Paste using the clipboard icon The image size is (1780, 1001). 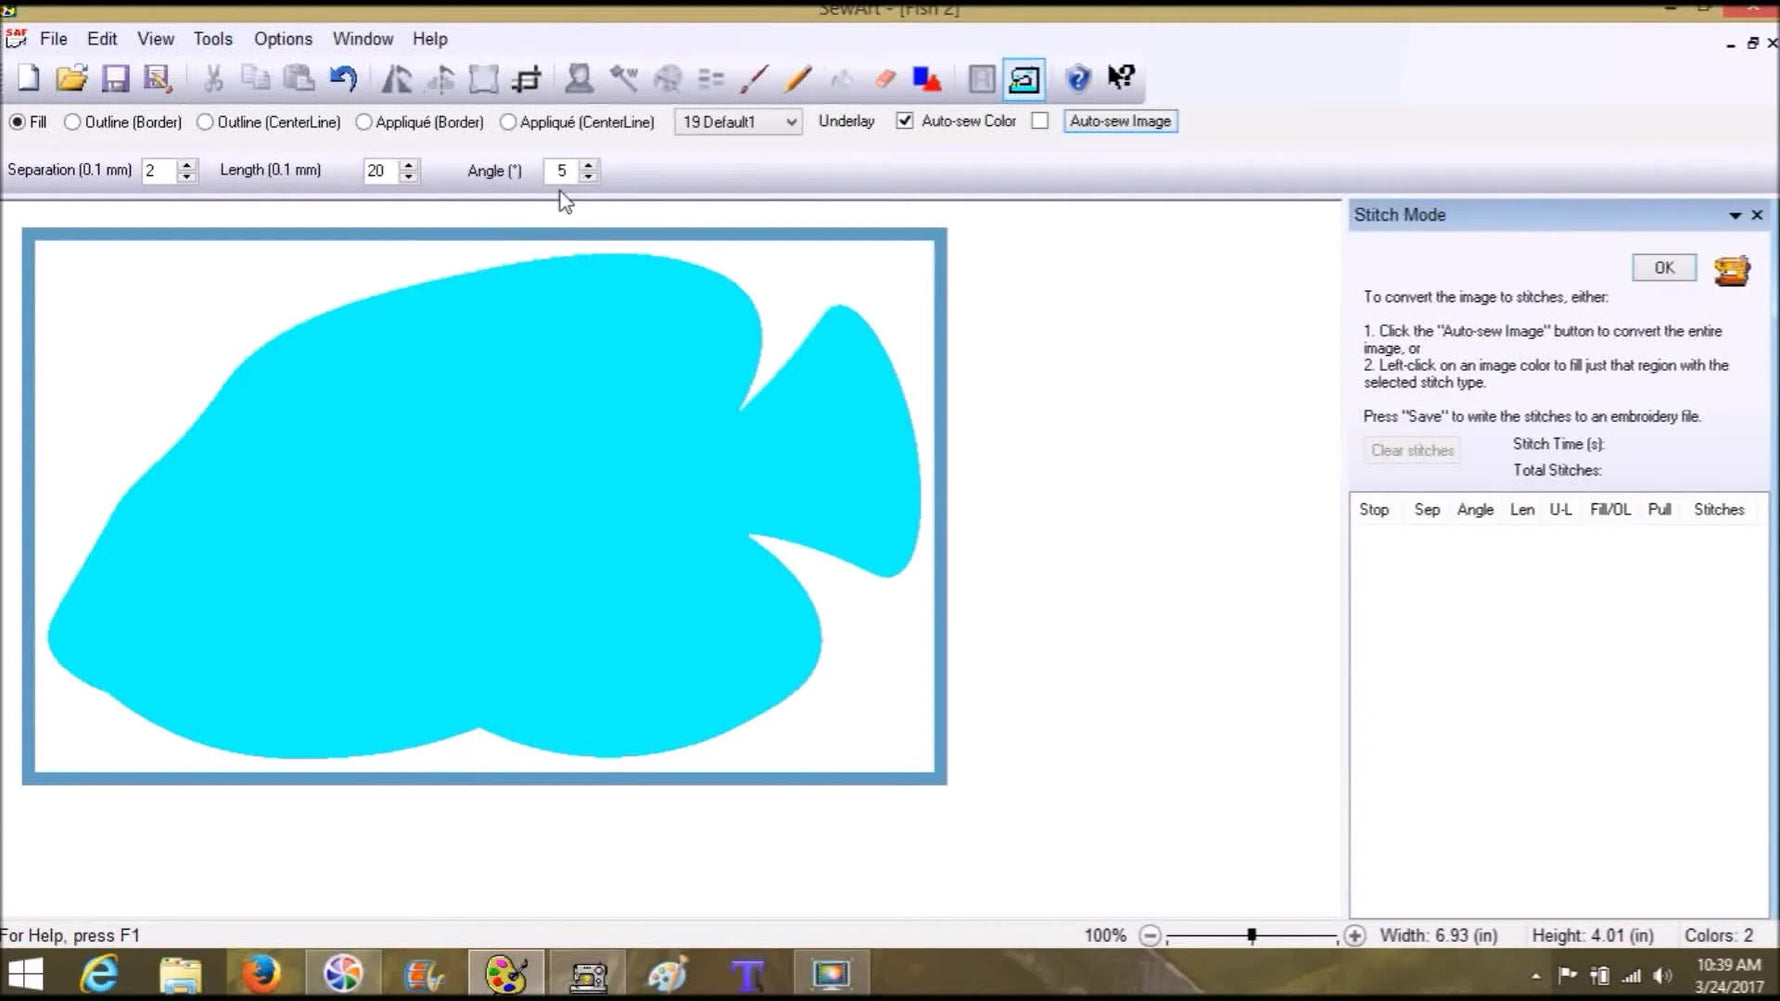[299, 78]
